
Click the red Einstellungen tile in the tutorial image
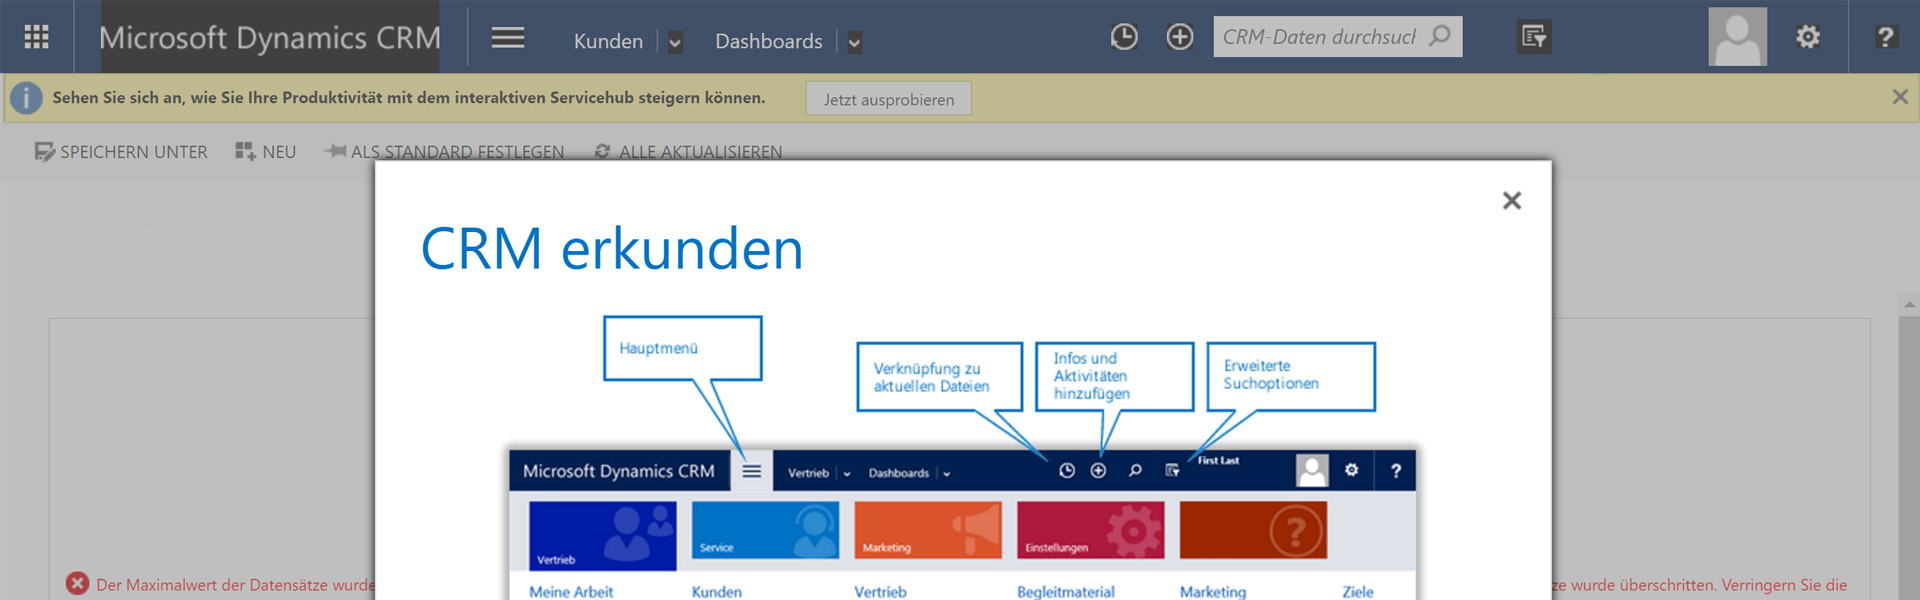click(x=1091, y=530)
